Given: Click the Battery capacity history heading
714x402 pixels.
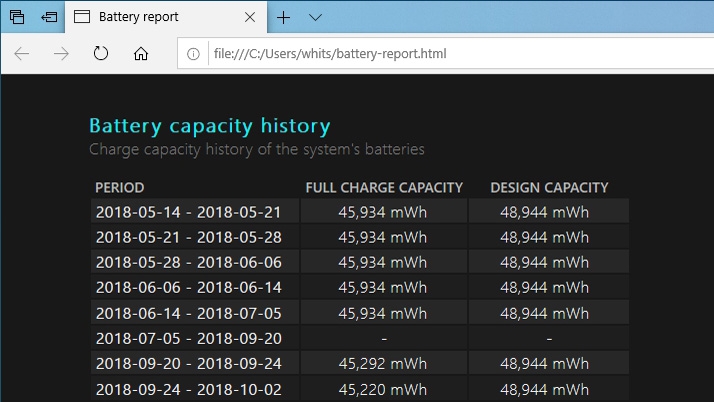Looking at the screenshot, I should coord(209,126).
